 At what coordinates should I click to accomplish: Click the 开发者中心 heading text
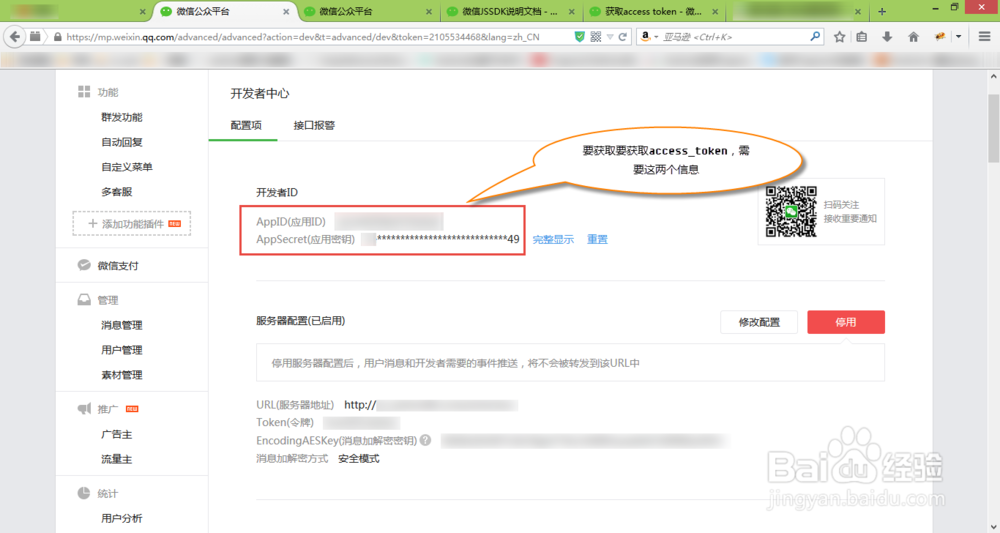pyautogui.click(x=260, y=94)
